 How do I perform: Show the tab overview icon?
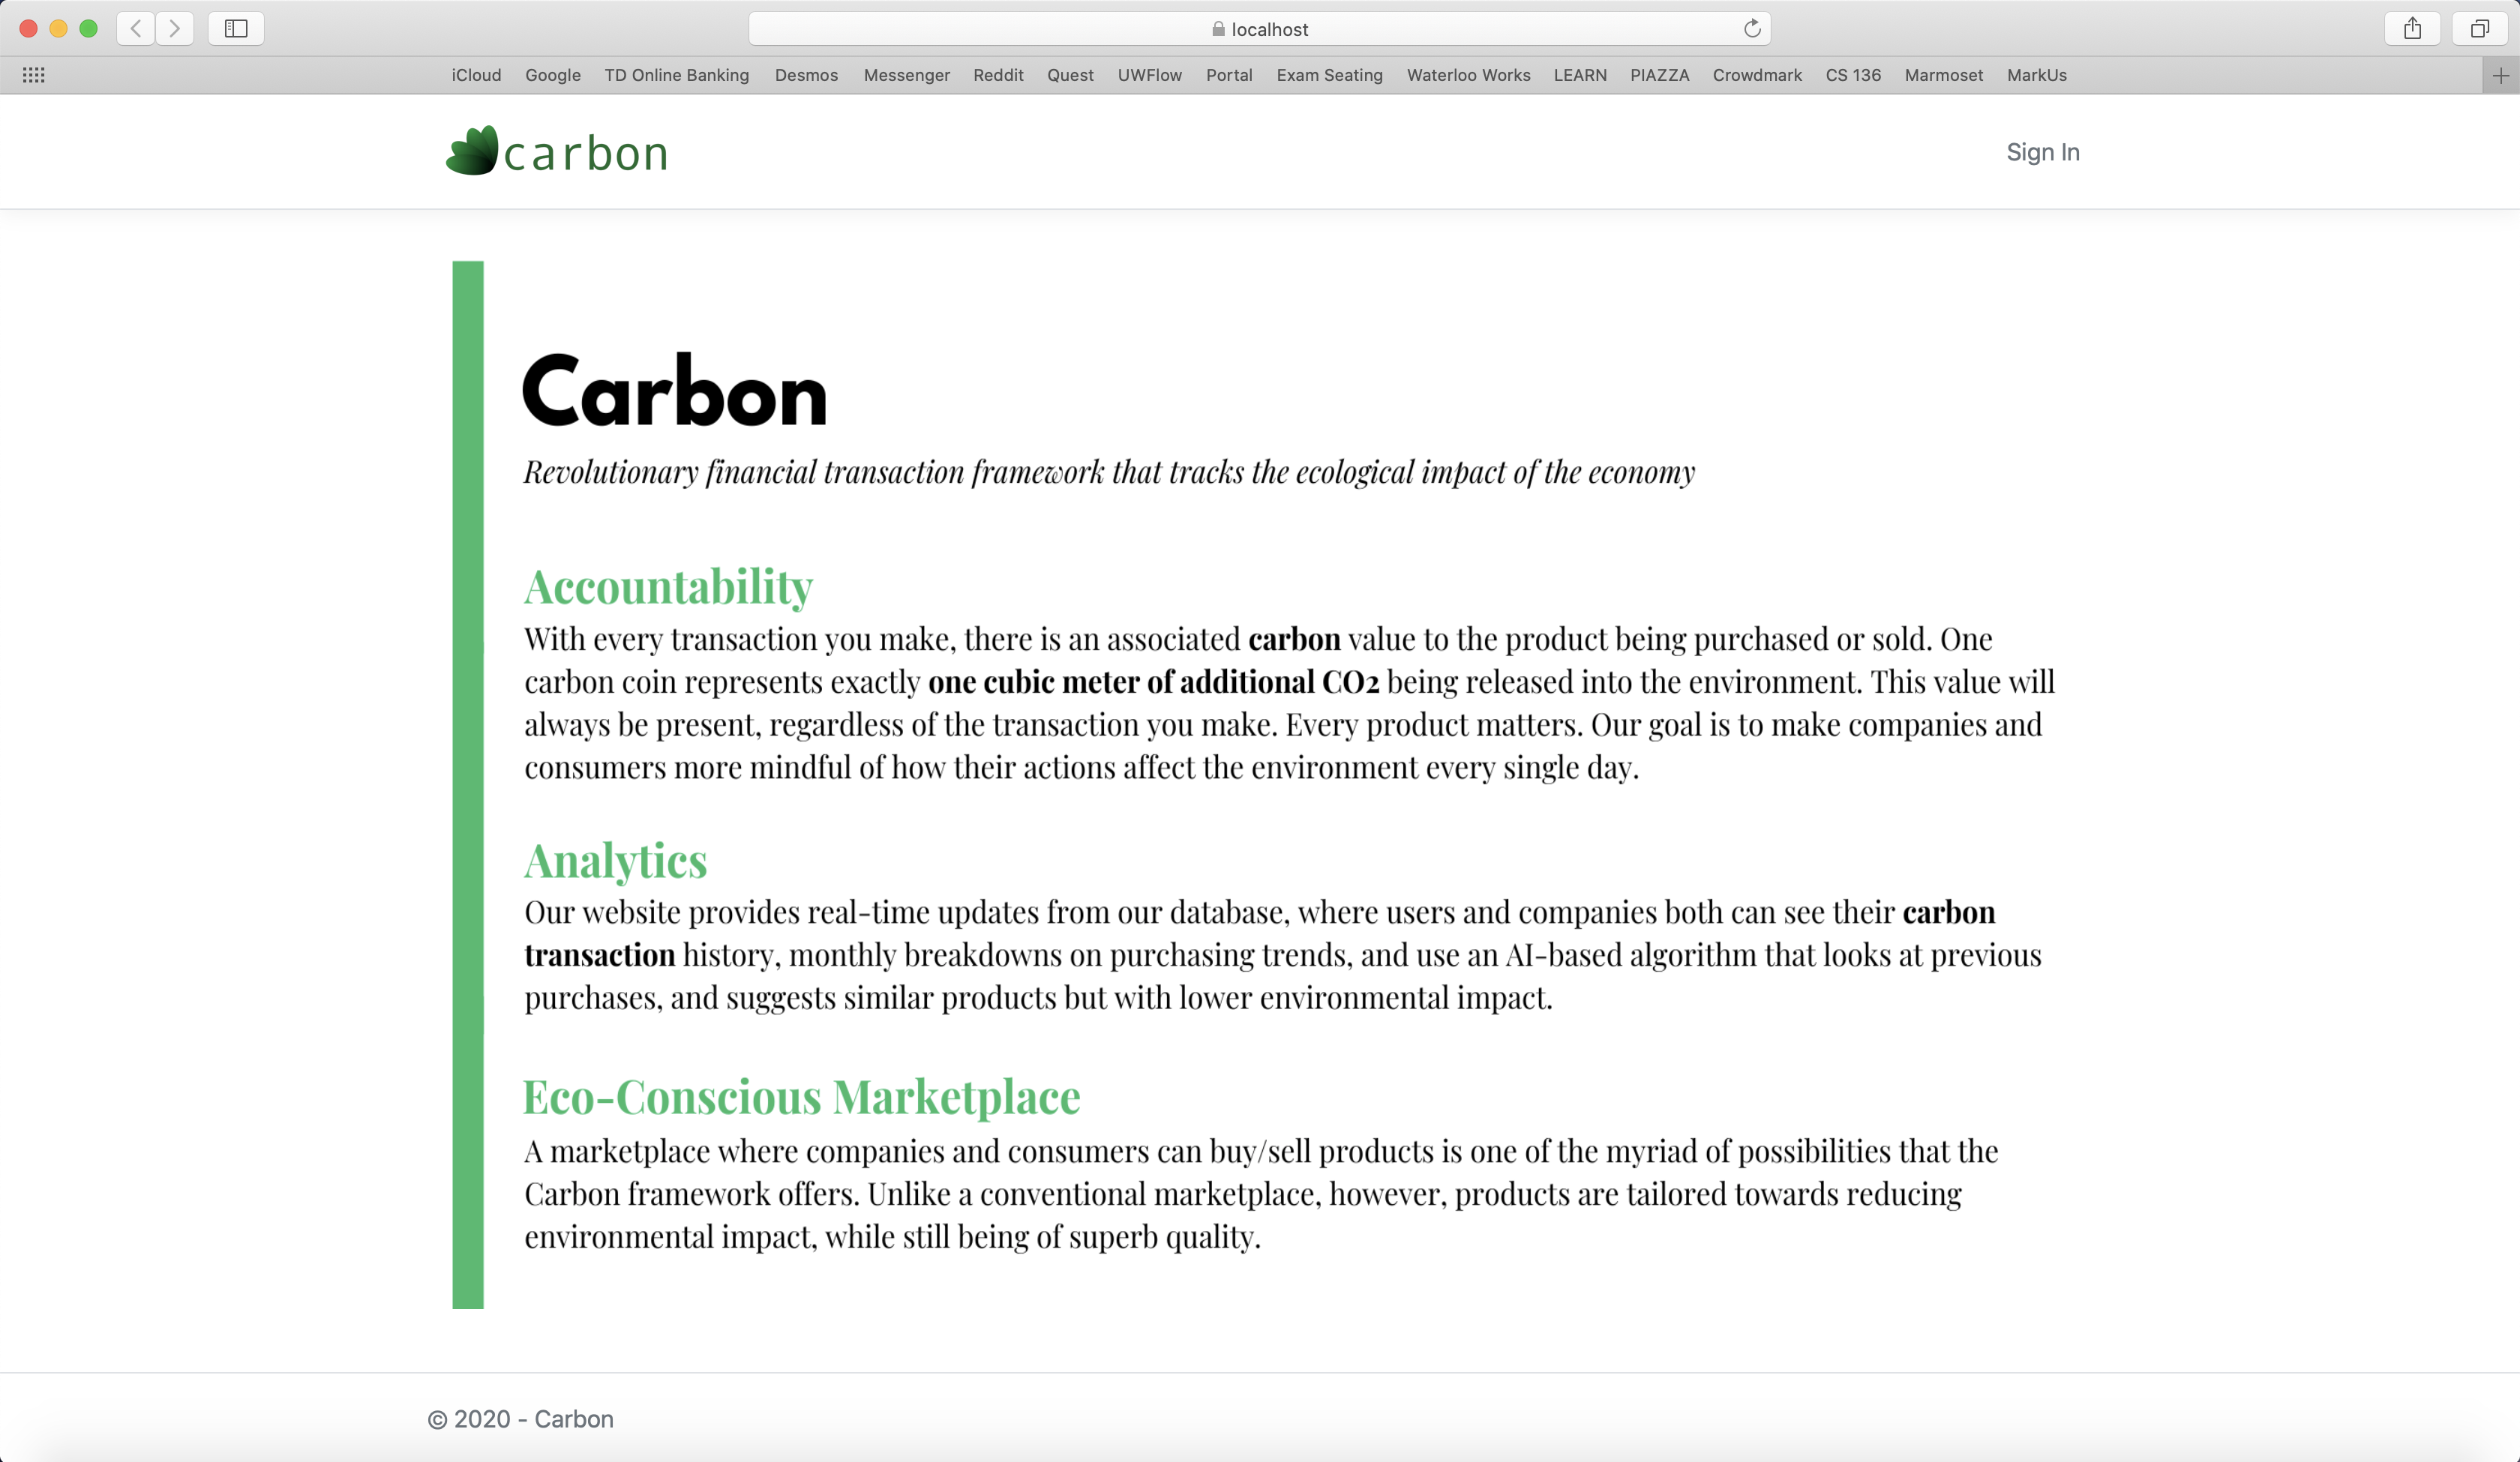2479,28
